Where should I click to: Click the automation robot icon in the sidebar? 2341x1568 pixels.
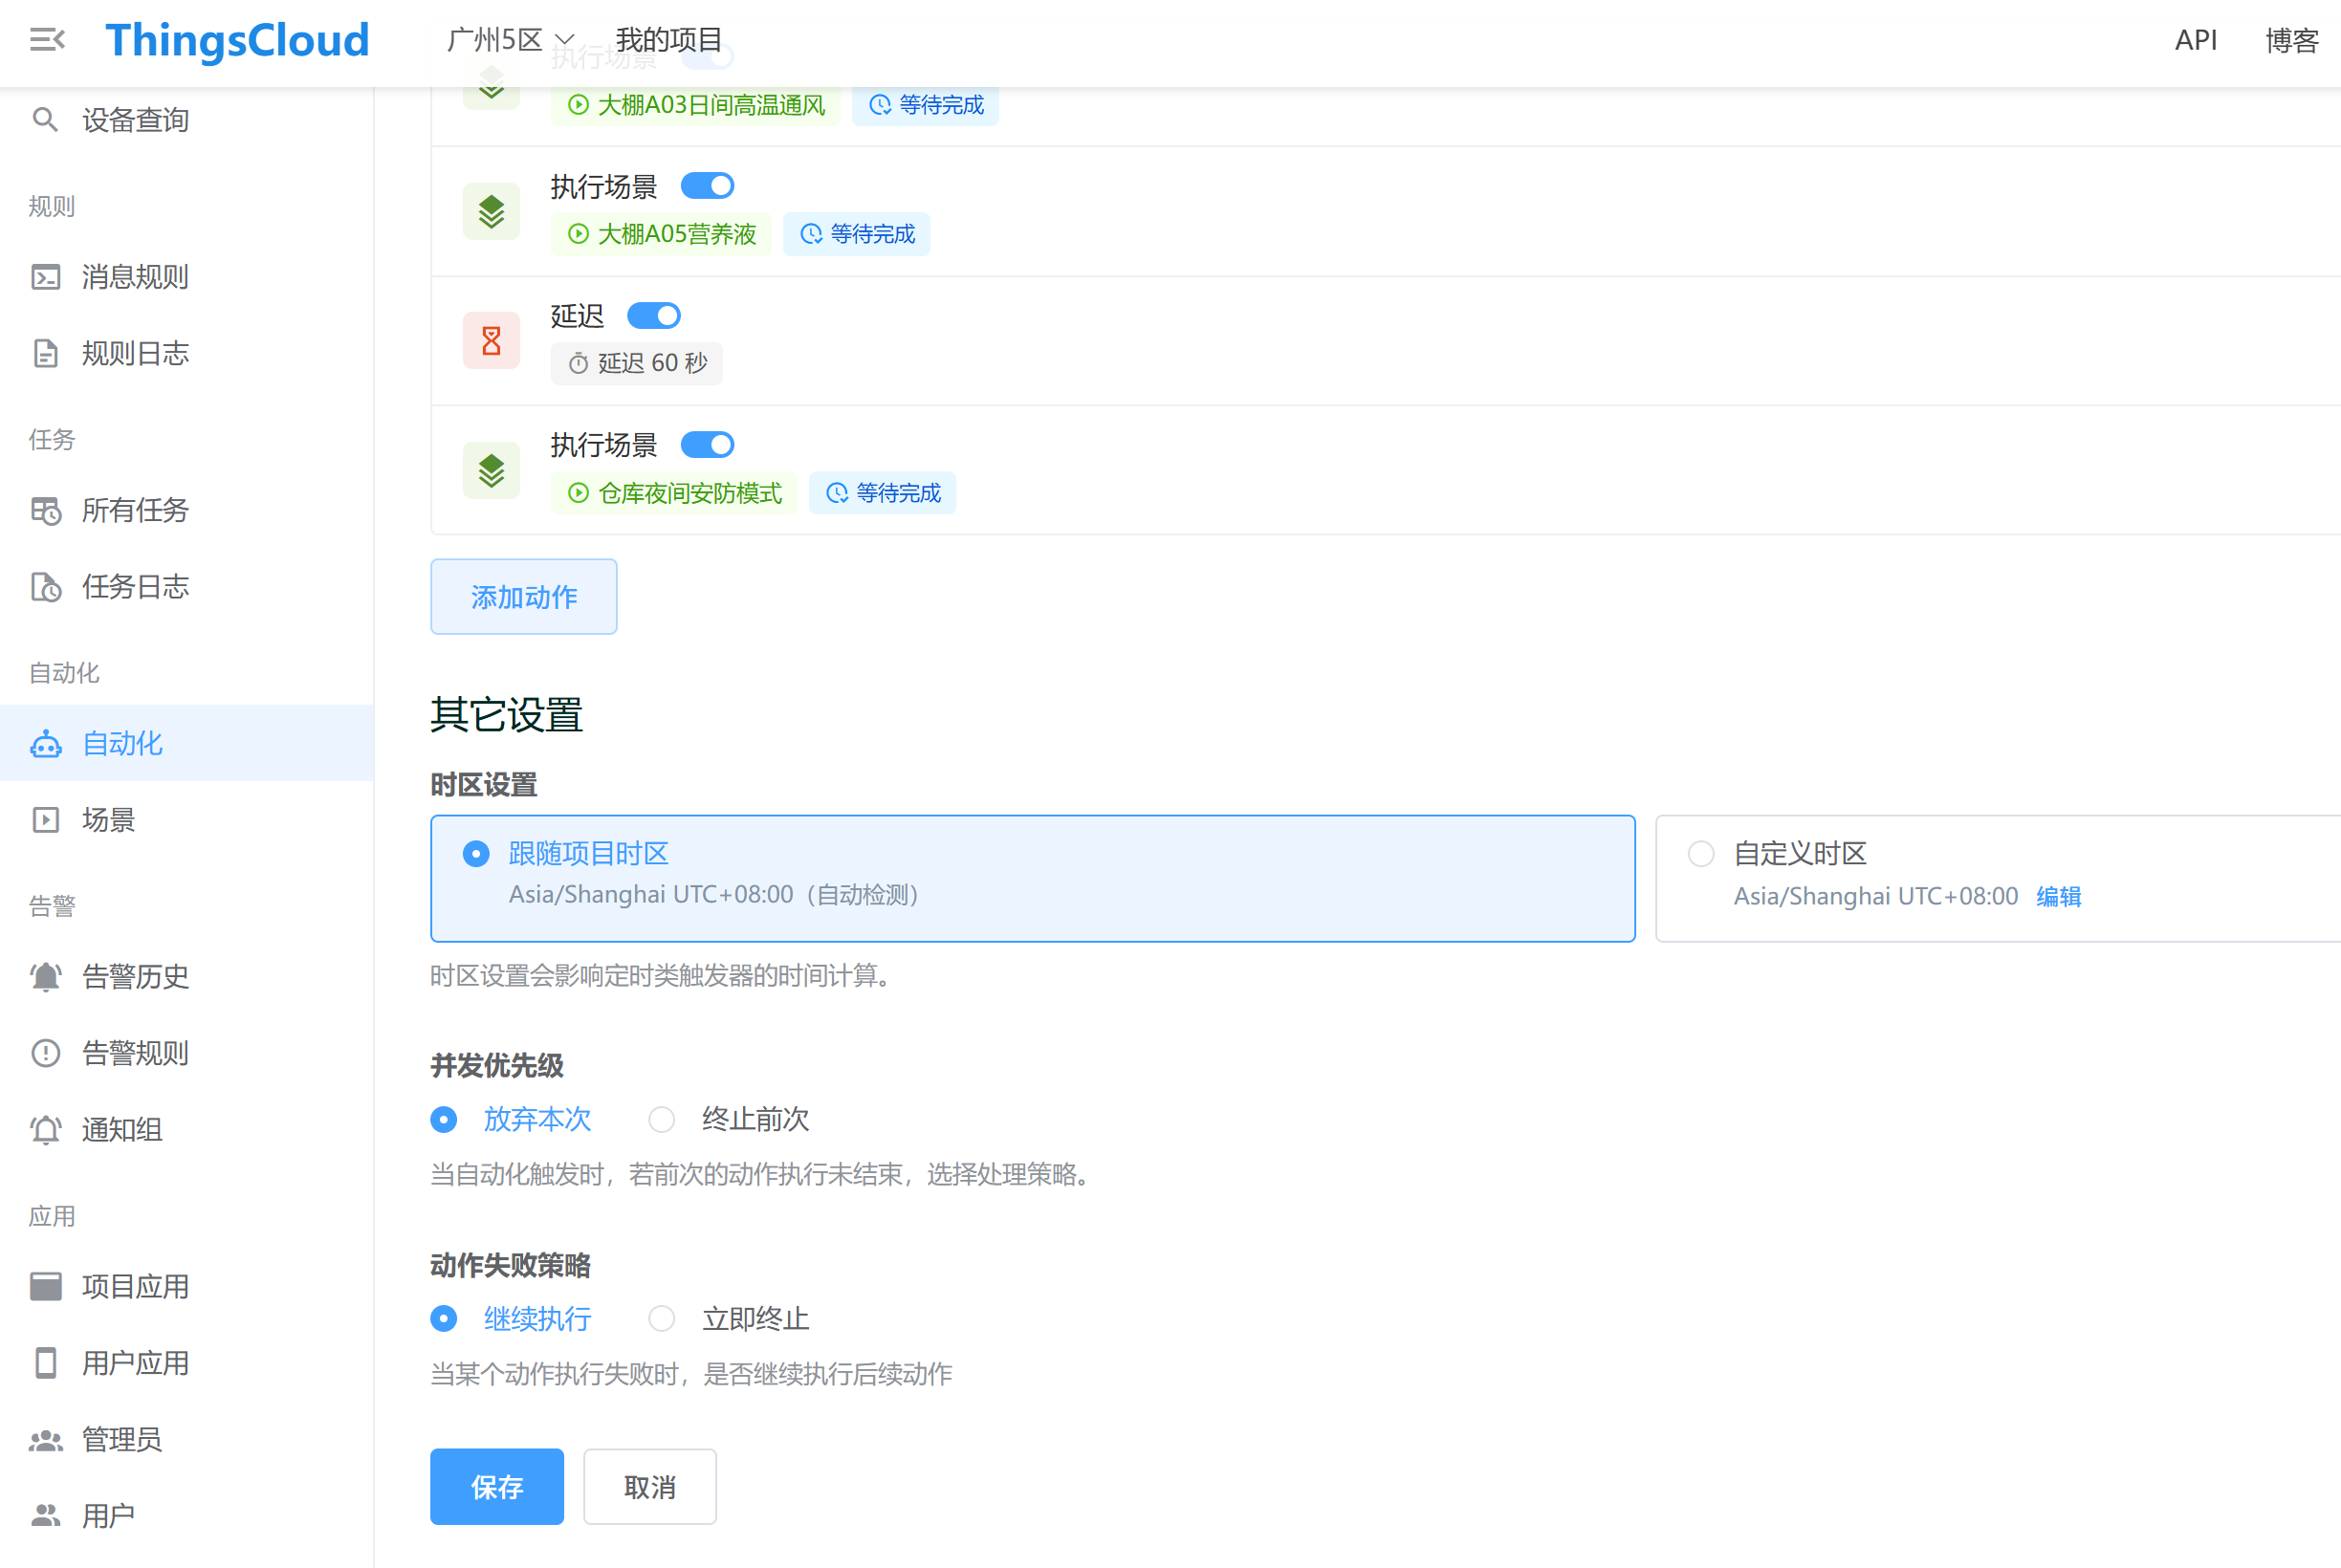click(46, 744)
